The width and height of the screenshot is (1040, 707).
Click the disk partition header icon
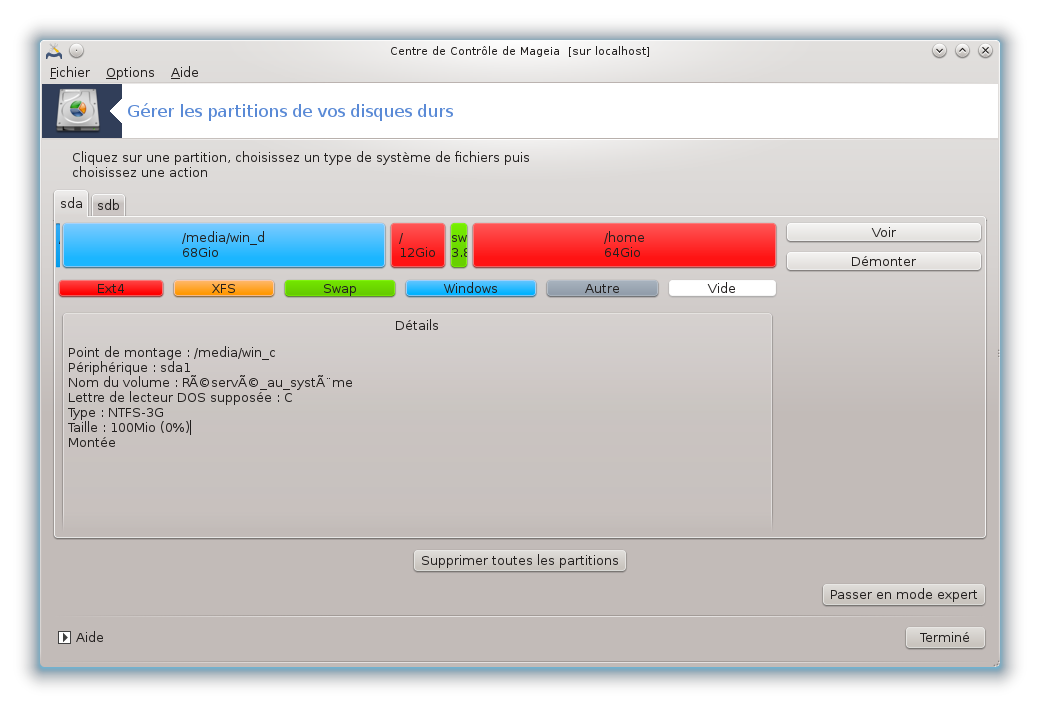pyautogui.click(x=78, y=111)
